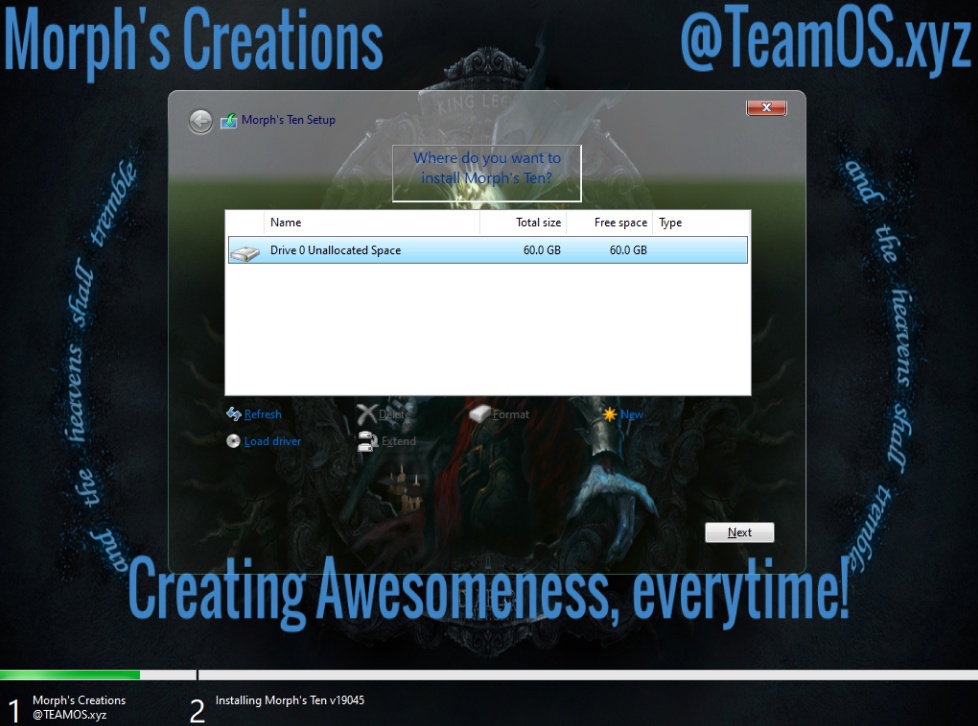Click the "Morph's Creations @TEAMOS.xyz" step label
The height and width of the screenshot is (726, 978).
click(79, 707)
